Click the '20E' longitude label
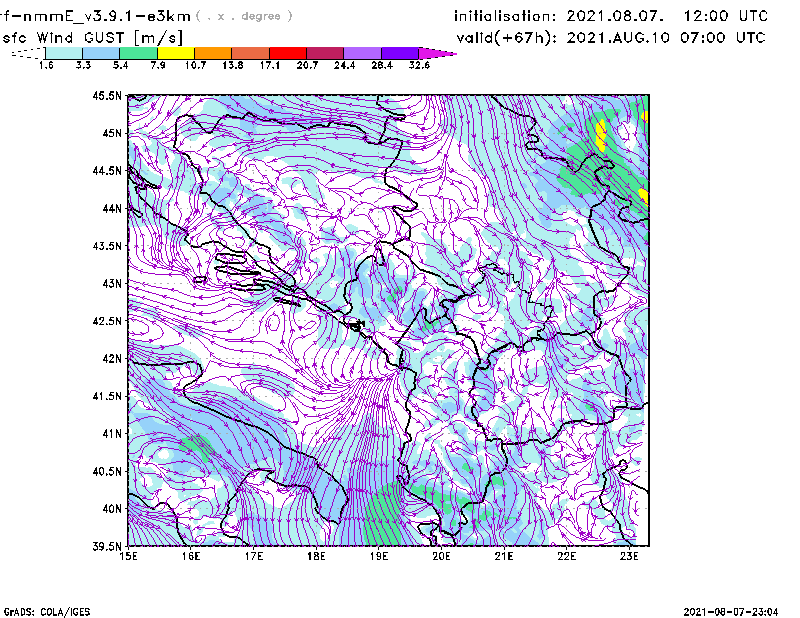 pyautogui.click(x=441, y=556)
